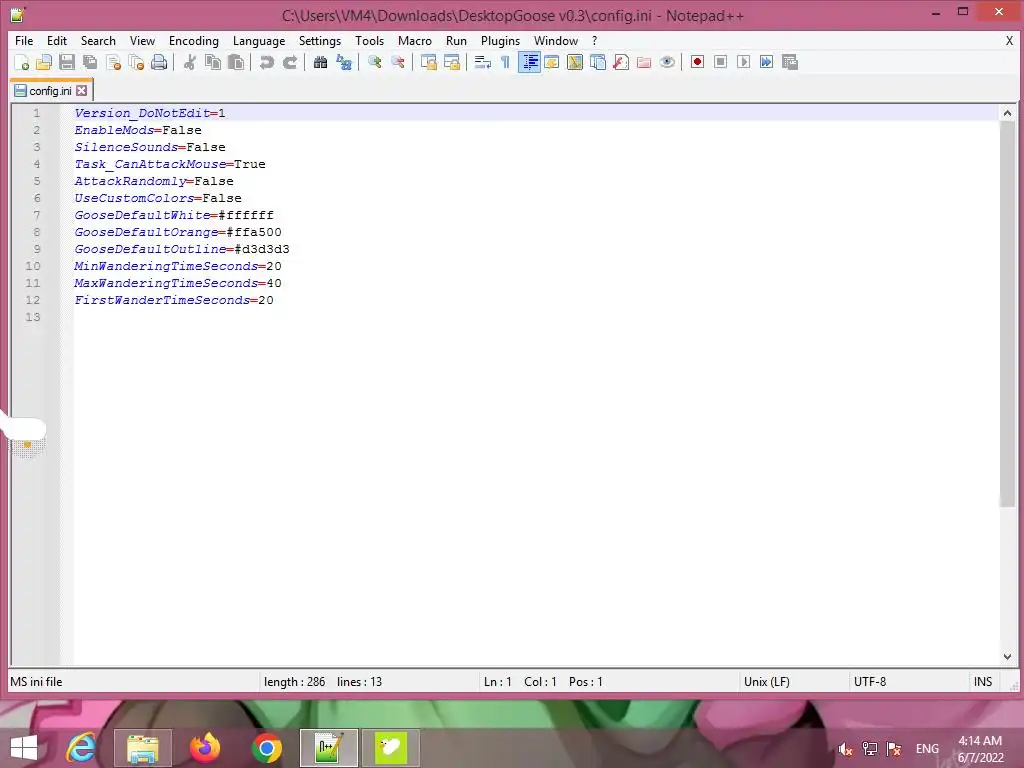Open Google Chrome from the taskbar

266,748
